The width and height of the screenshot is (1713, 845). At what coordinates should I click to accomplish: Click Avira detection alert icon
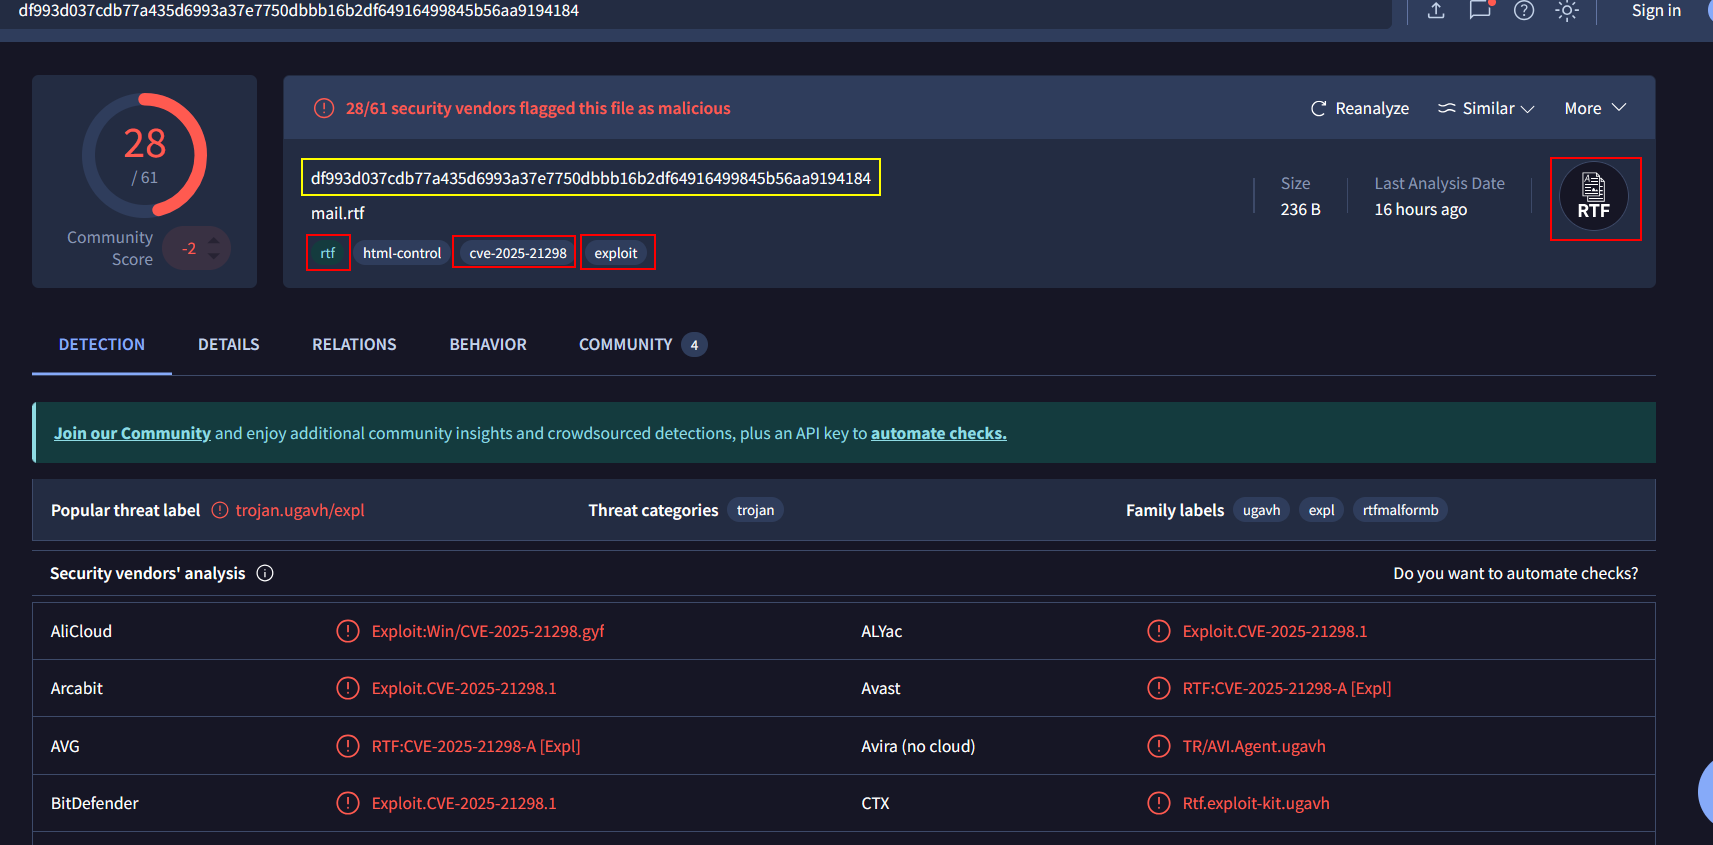pos(1159,746)
